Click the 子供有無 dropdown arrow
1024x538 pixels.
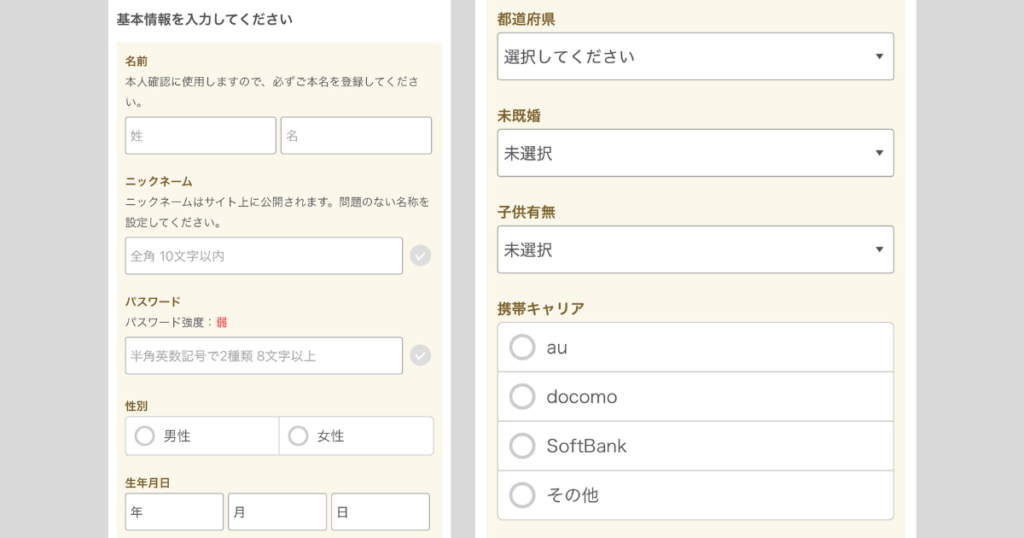tap(880, 249)
